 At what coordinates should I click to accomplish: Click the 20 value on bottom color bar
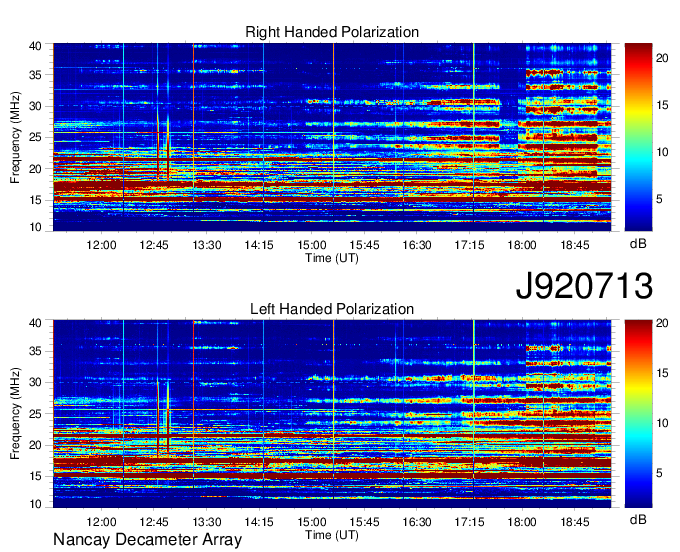click(662, 323)
